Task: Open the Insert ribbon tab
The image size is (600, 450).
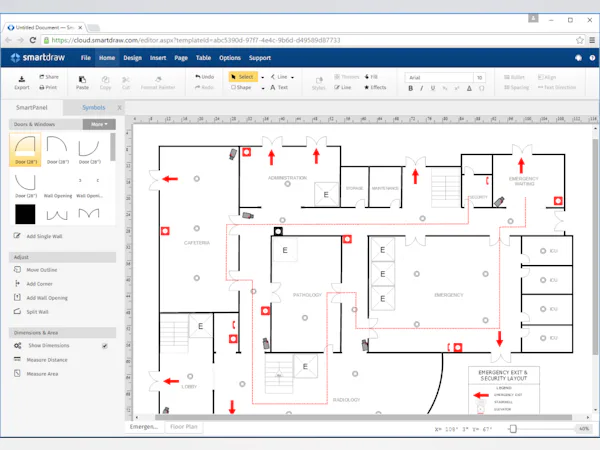Action: coord(158,58)
